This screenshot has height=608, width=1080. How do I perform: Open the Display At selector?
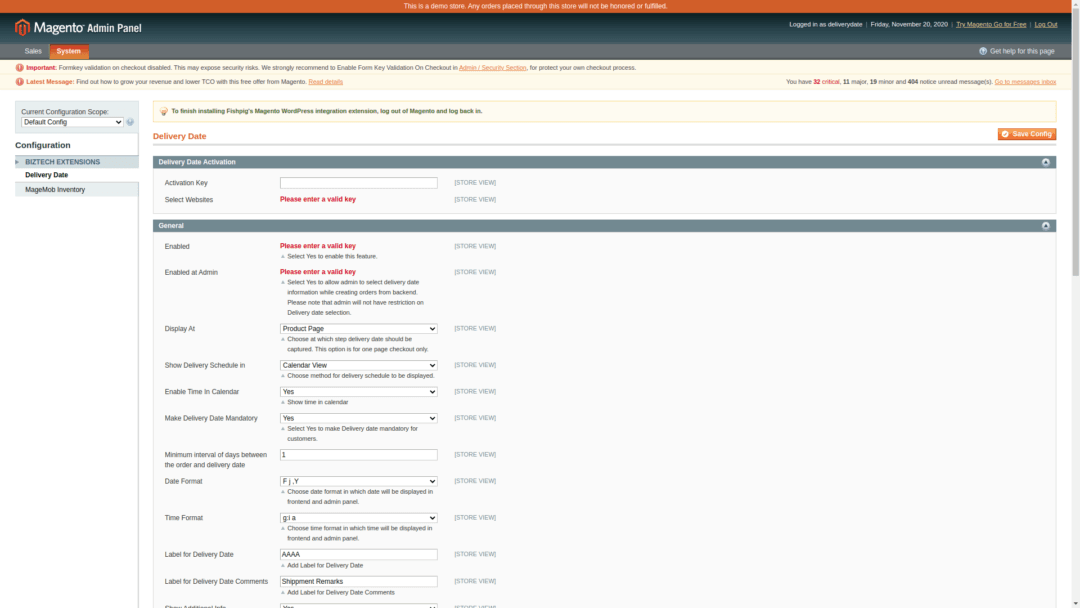(358, 328)
